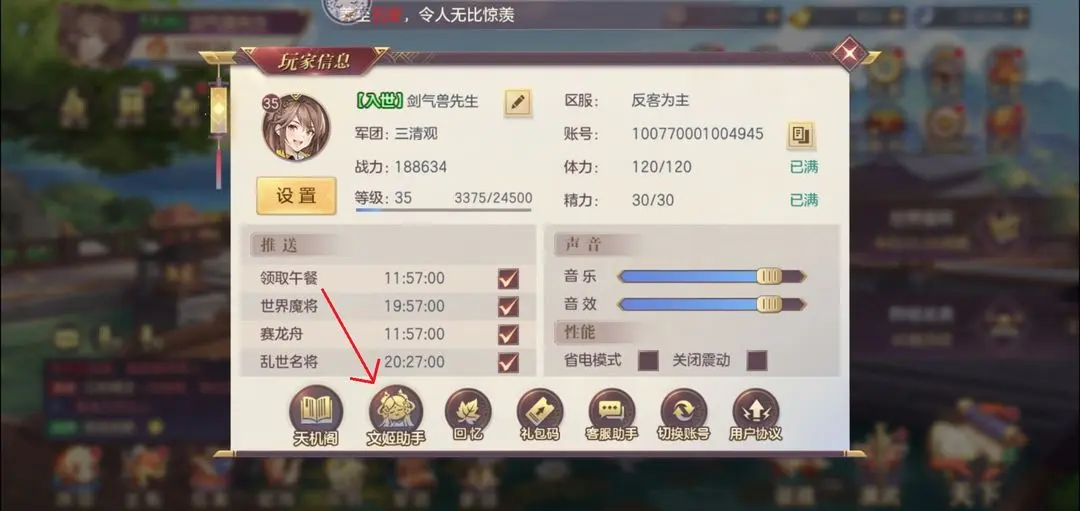Open the 客服助手 support icon
1080x511 pixels.
(612, 413)
